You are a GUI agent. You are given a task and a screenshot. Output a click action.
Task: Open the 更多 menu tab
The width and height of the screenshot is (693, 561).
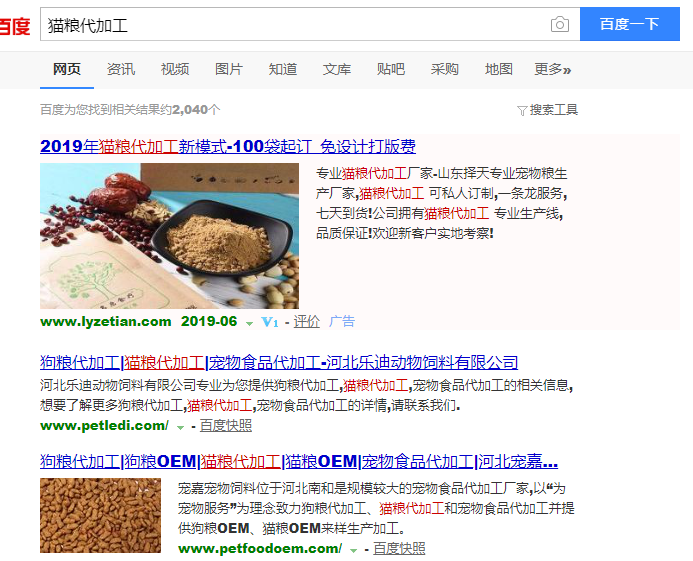point(552,69)
